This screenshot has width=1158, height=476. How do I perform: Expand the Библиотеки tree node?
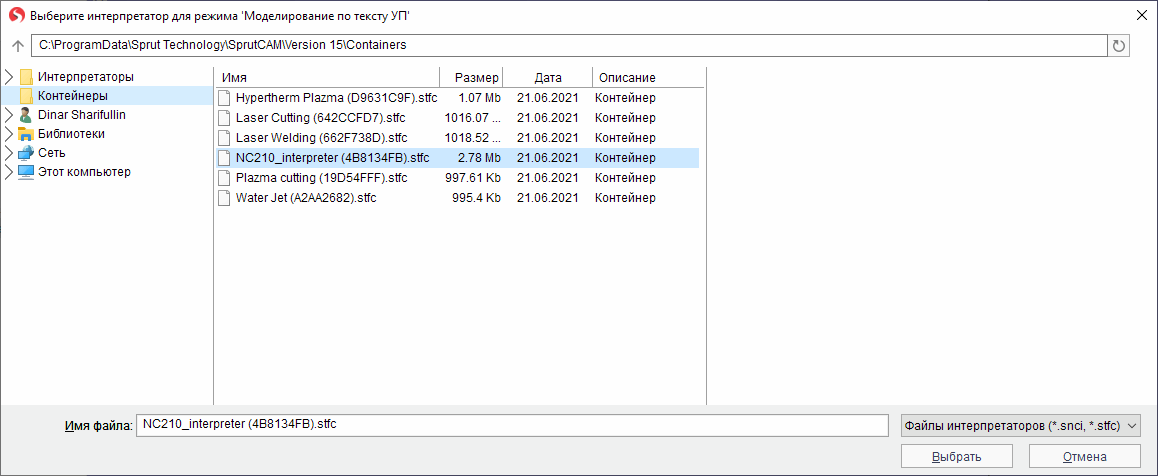[9, 134]
